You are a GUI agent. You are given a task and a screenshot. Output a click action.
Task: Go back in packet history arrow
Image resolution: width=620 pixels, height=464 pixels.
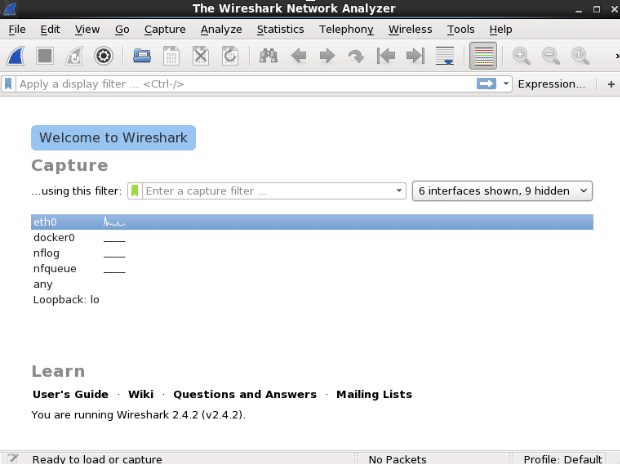tap(298, 56)
